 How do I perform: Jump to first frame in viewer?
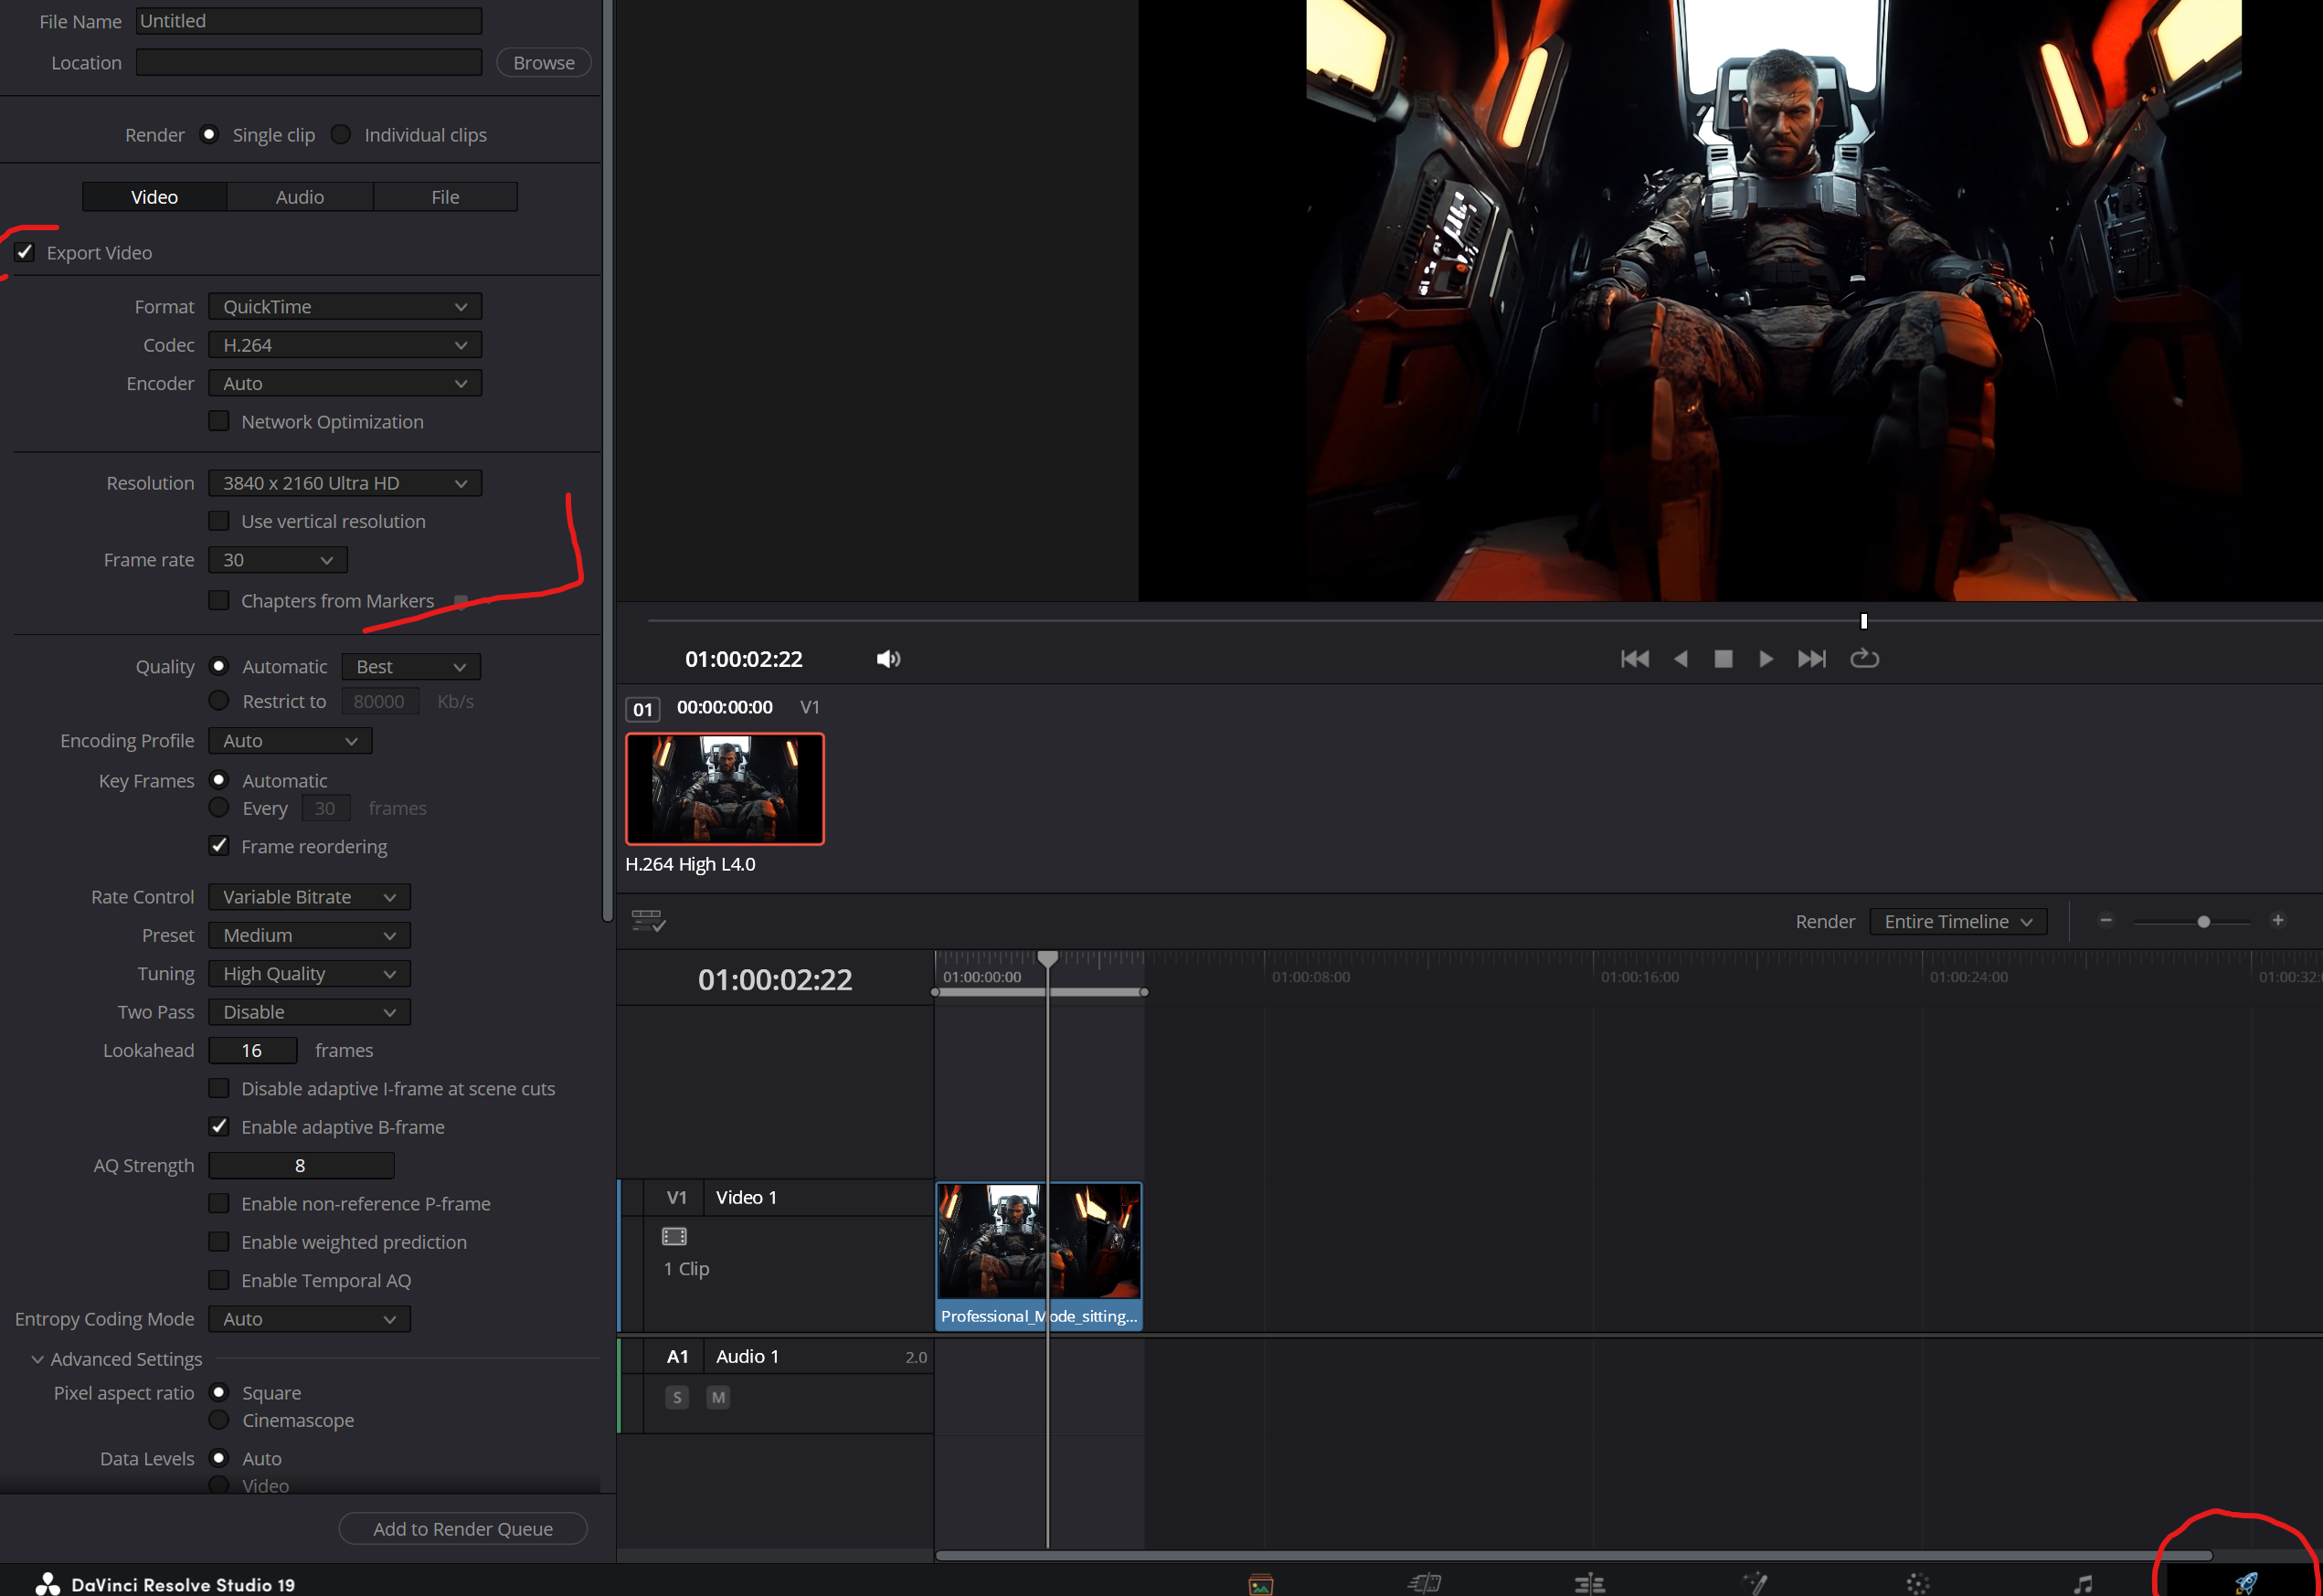pos(1635,659)
